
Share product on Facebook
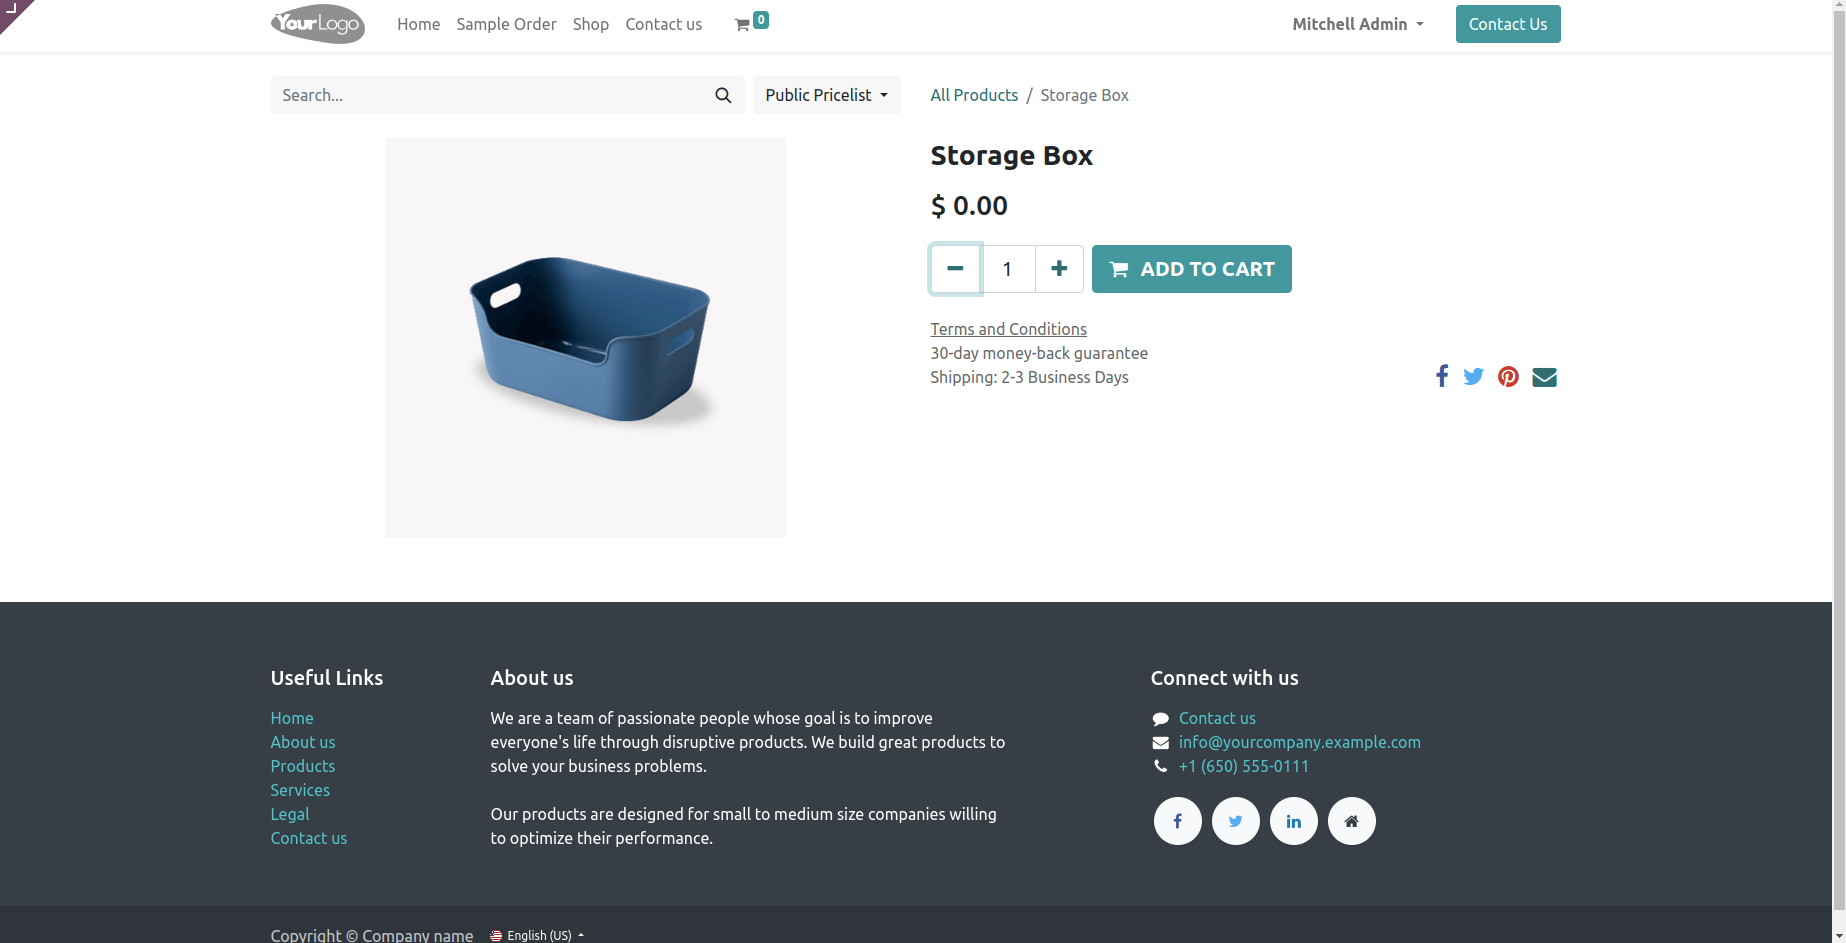pos(1441,377)
